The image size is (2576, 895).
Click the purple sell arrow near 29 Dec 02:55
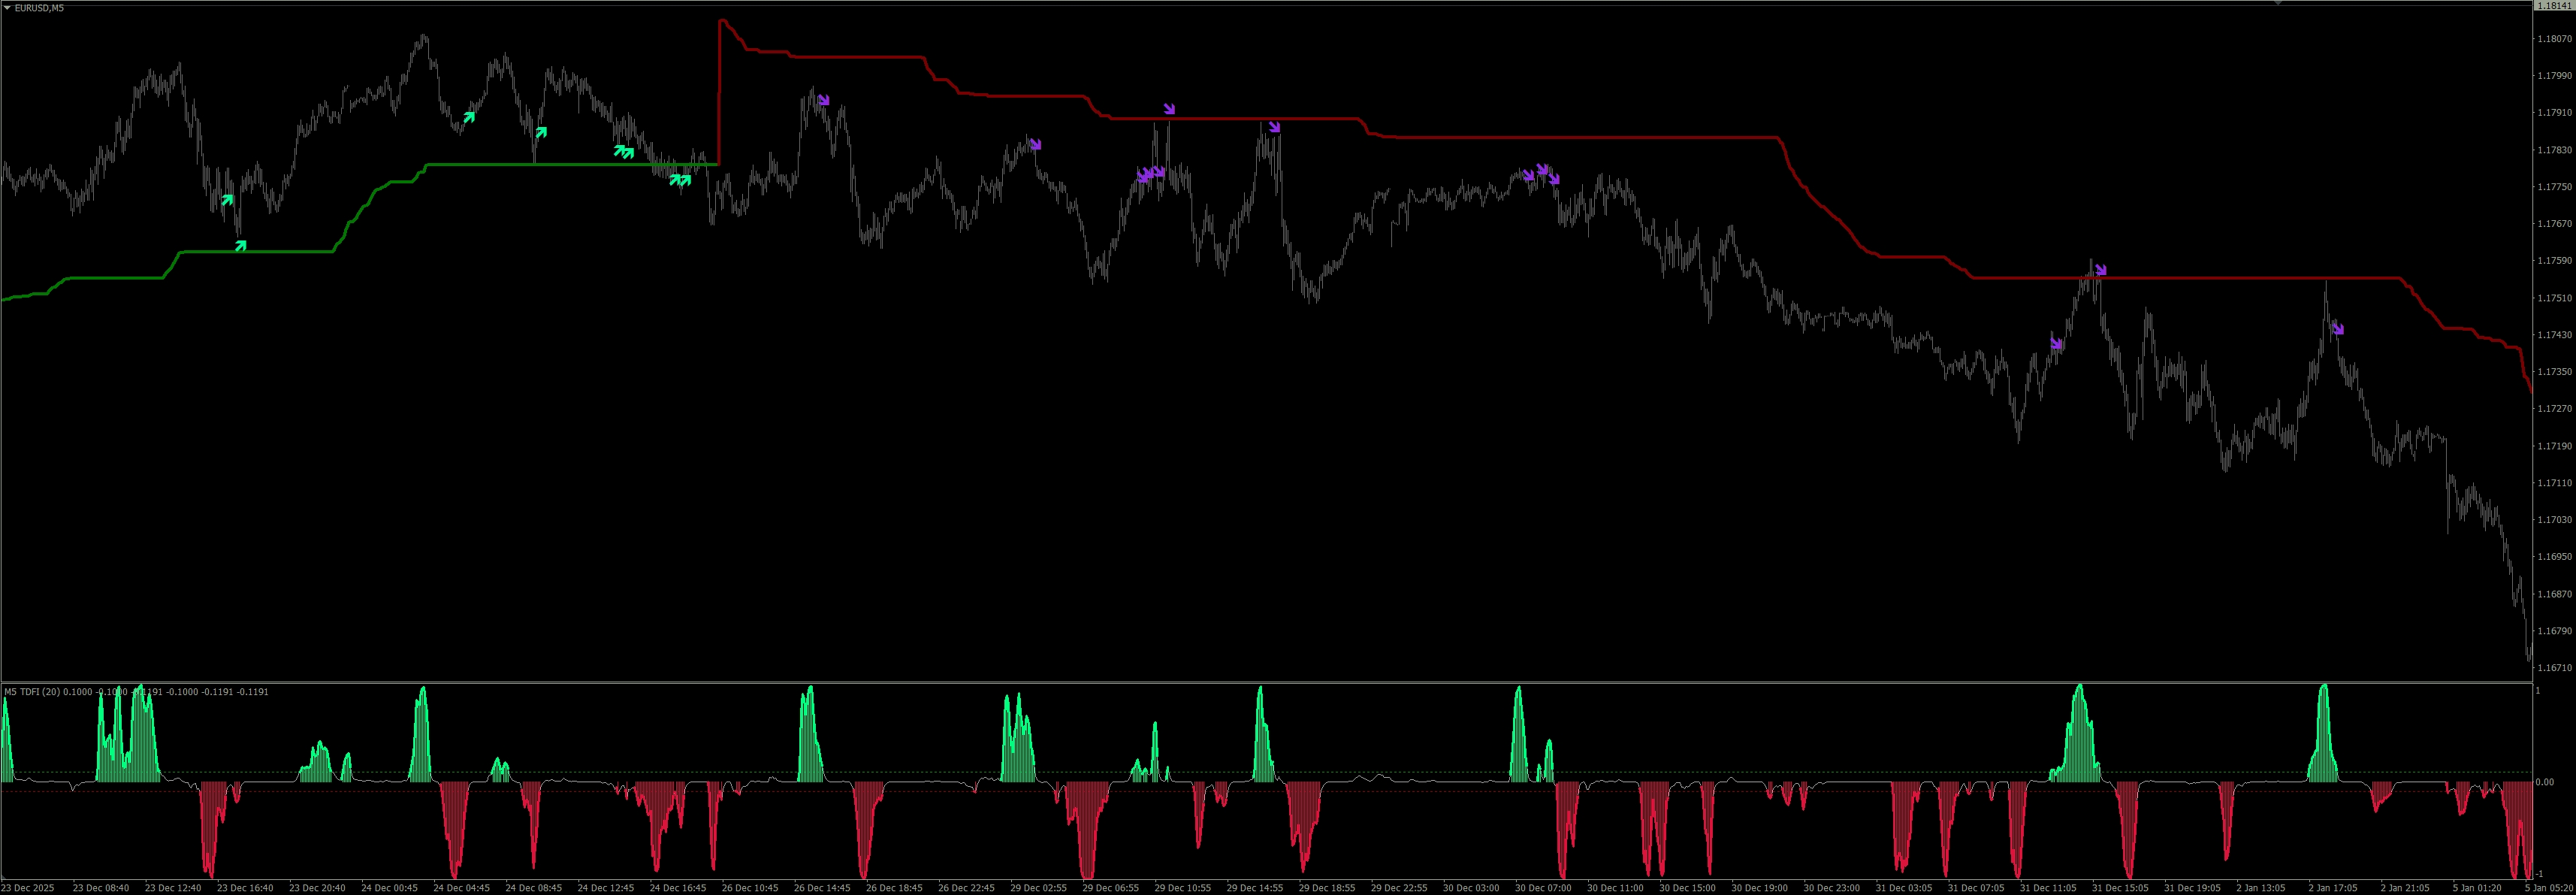[1035, 145]
